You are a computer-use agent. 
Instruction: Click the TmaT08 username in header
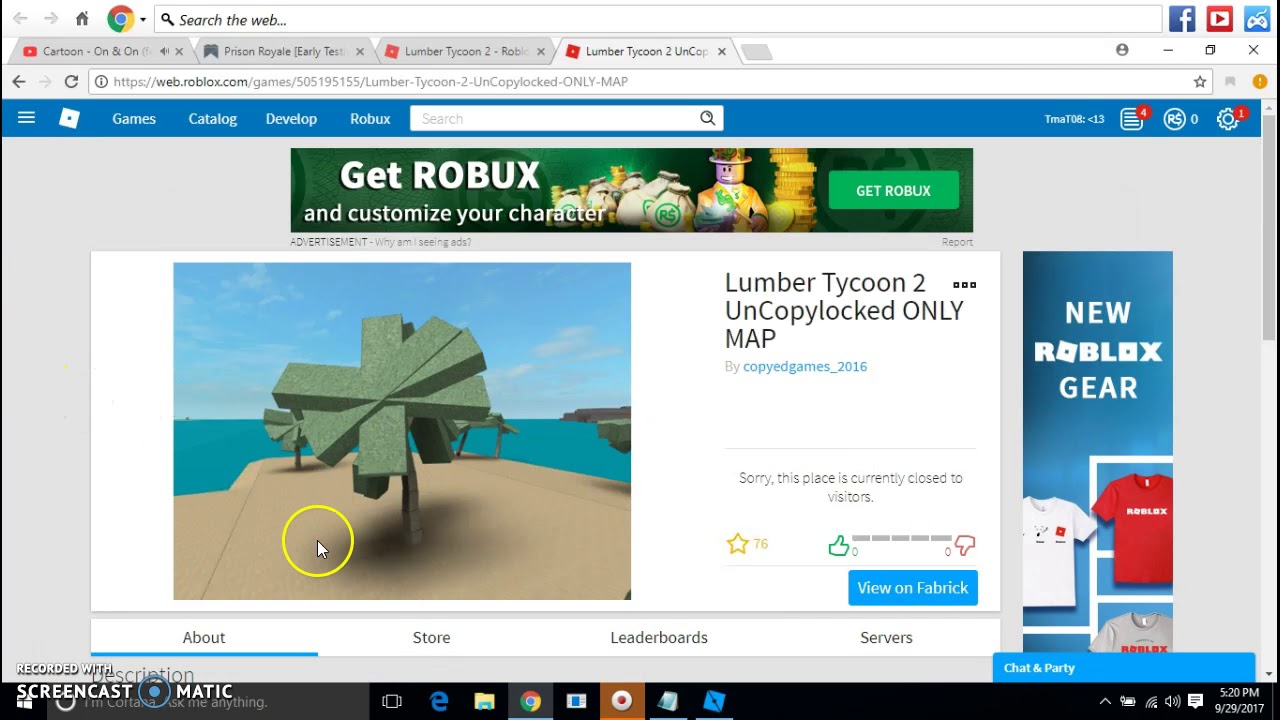coord(1074,119)
